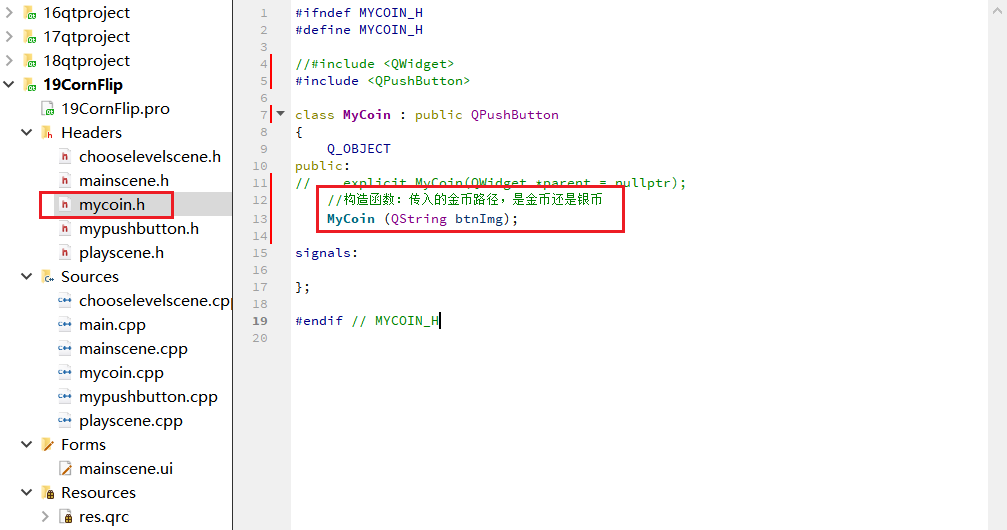The height and width of the screenshot is (530, 1007).
Task: Collapse the Forms folder
Action: 27,445
